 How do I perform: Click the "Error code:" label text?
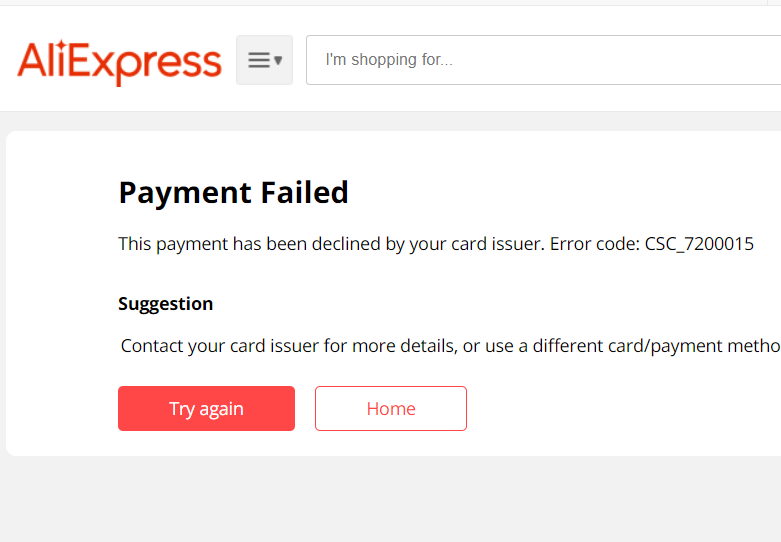coord(595,244)
